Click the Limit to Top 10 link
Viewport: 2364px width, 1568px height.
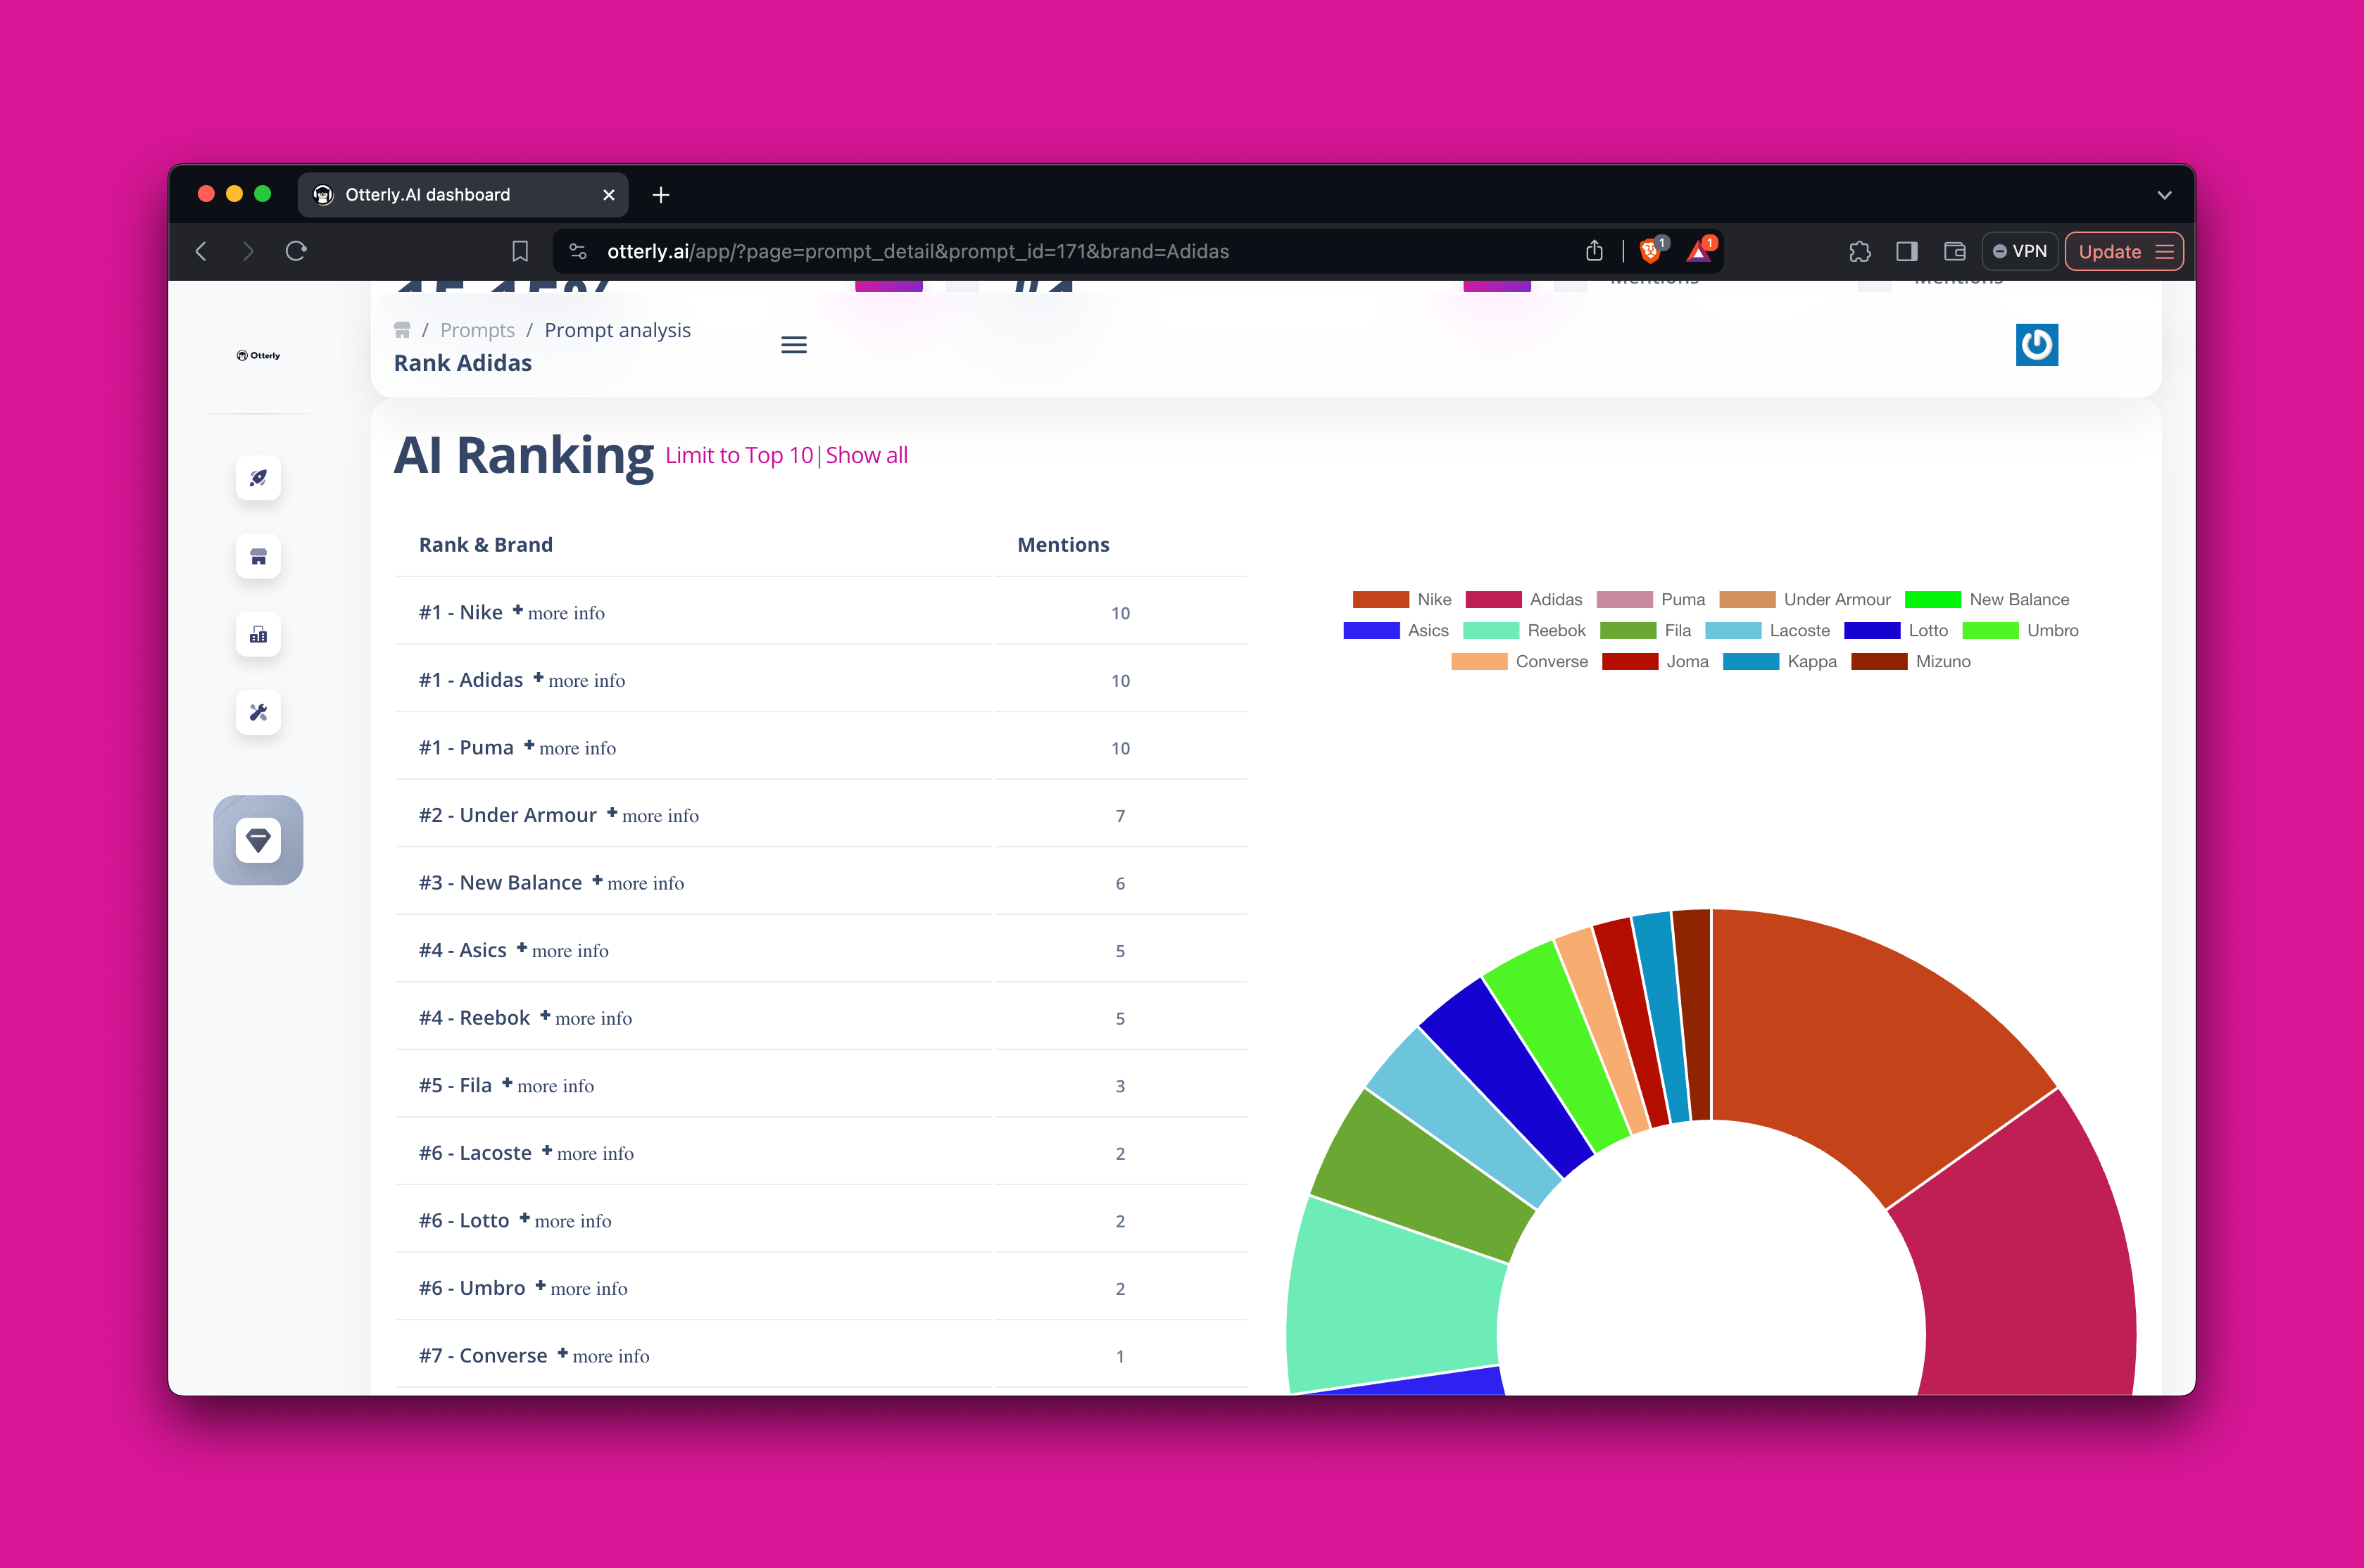click(739, 455)
